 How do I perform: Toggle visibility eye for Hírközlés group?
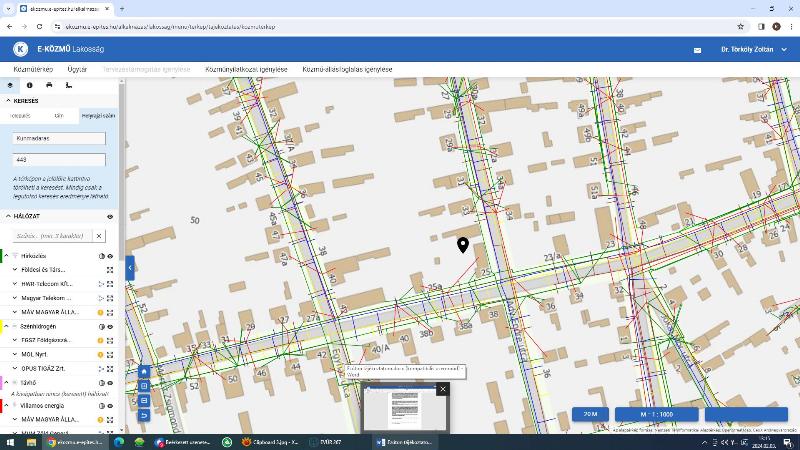pos(110,256)
